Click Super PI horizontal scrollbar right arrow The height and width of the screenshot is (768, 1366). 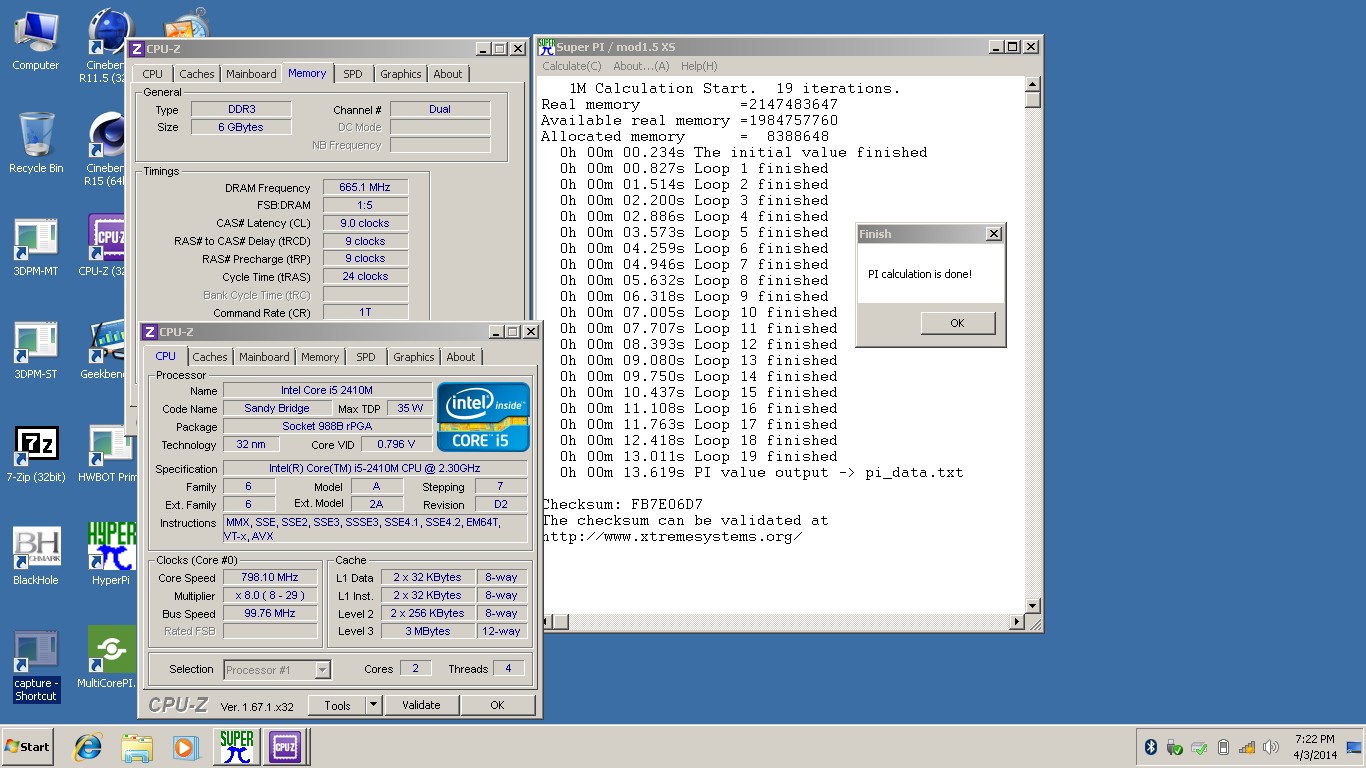(x=1018, y=622)
